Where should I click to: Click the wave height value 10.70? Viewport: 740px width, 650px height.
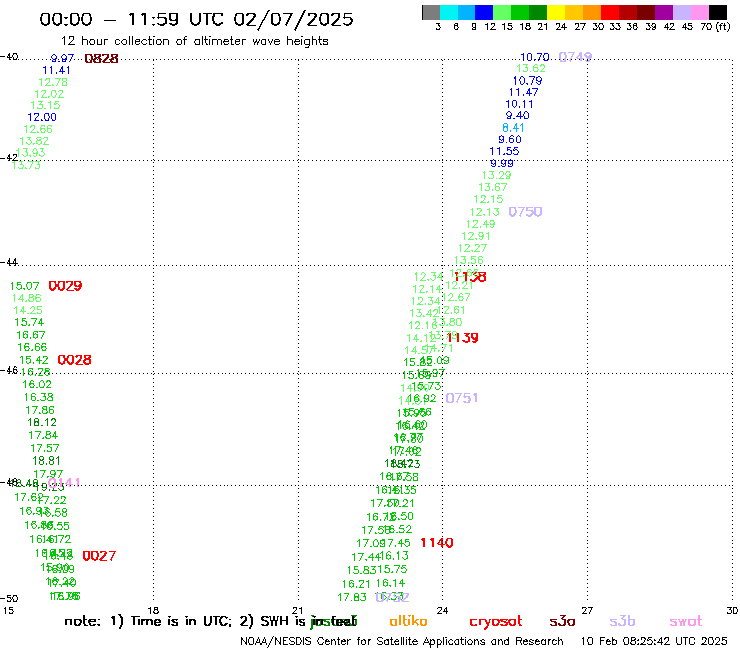point(535,57)
